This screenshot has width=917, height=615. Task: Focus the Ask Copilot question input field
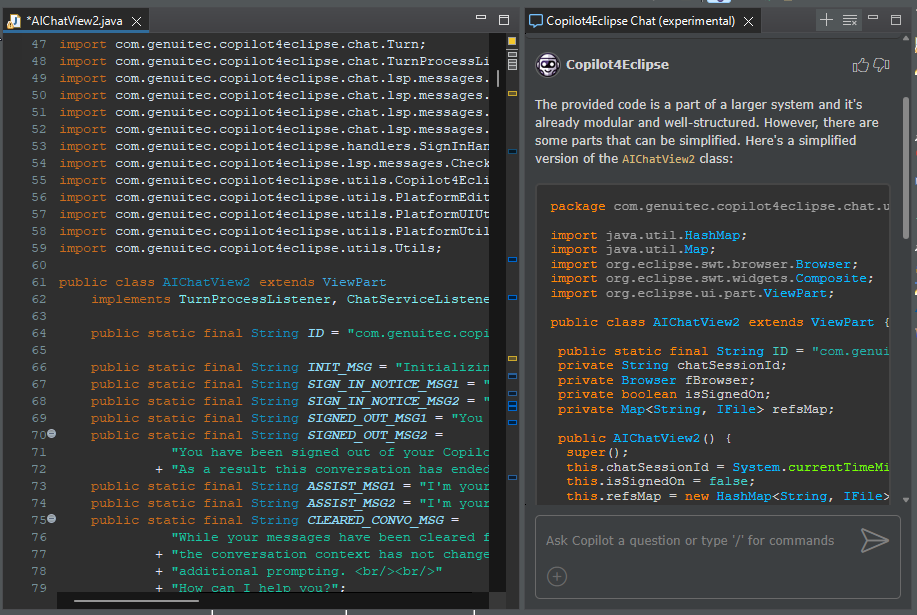690,541
